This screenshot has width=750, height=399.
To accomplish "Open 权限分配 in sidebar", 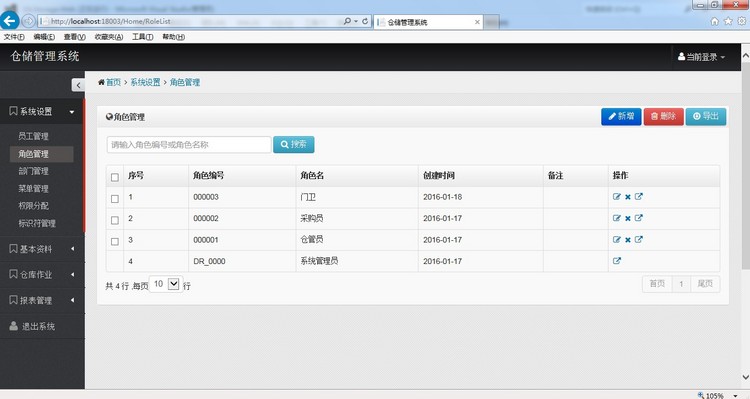I will point(33,206).
